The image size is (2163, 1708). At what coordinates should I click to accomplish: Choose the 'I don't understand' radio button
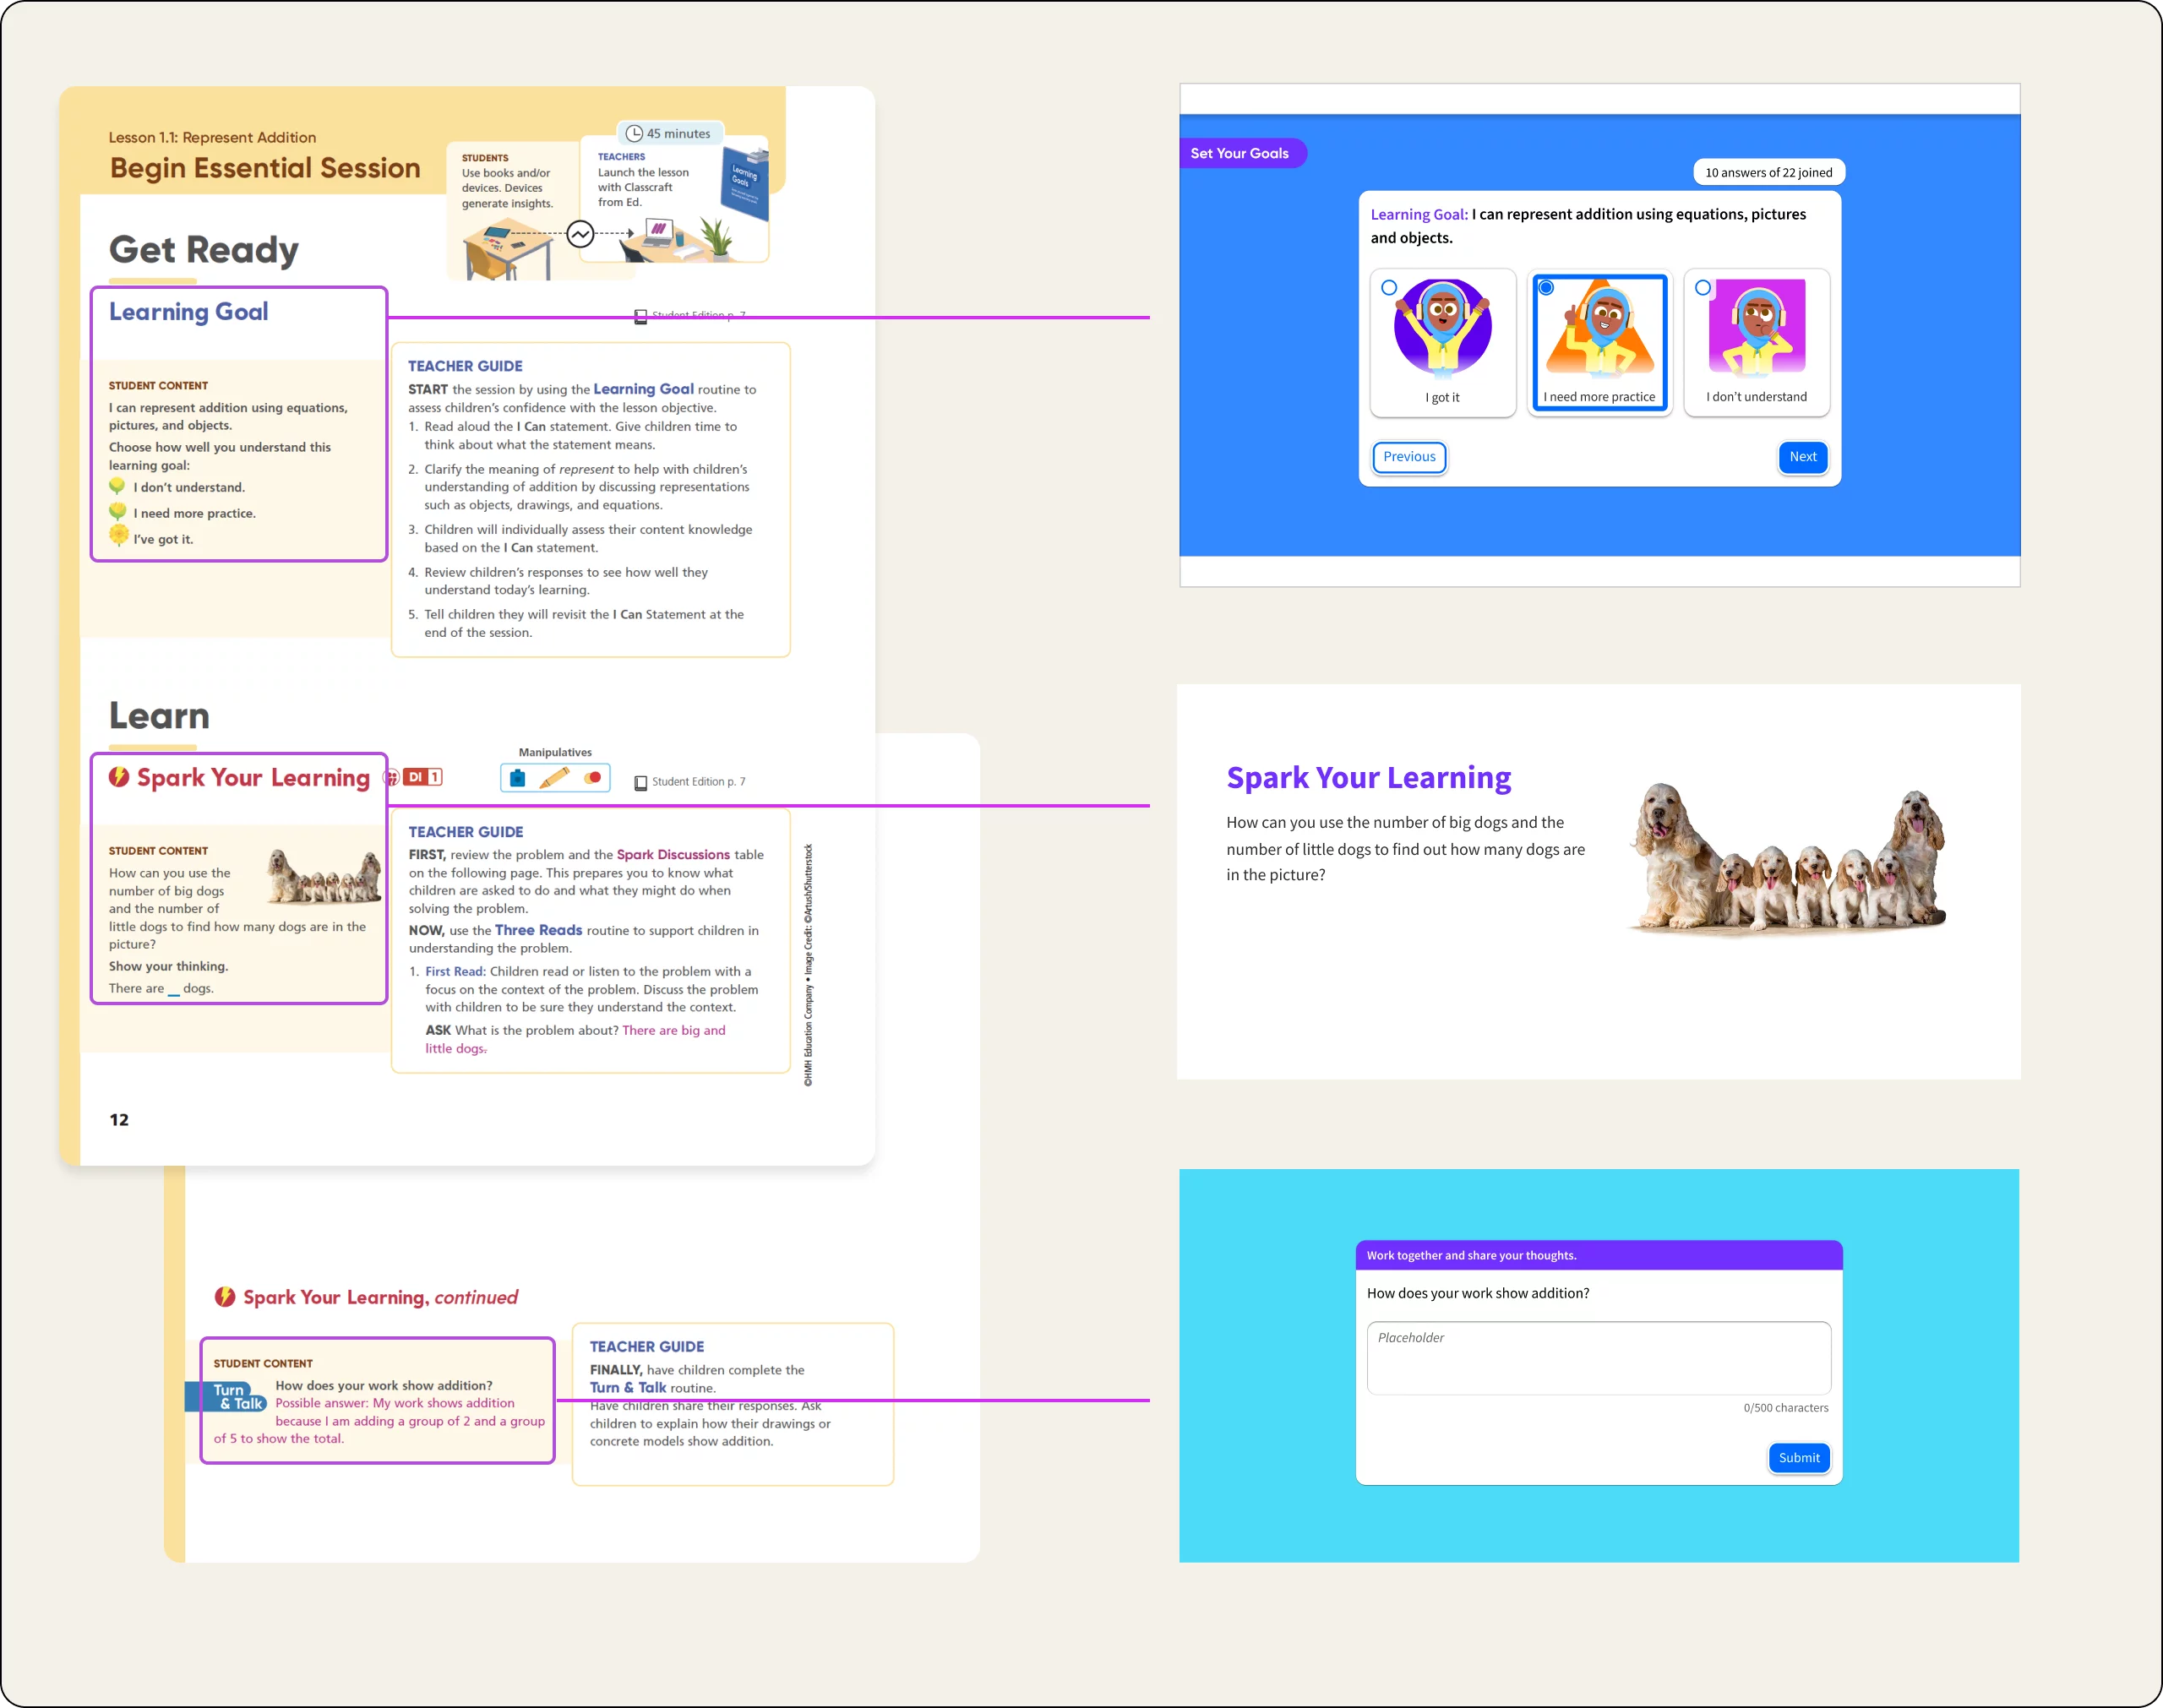coord(1703,288)
